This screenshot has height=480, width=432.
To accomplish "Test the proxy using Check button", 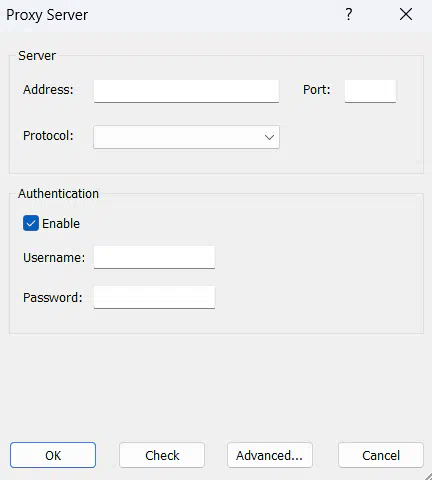I will 162,455.
